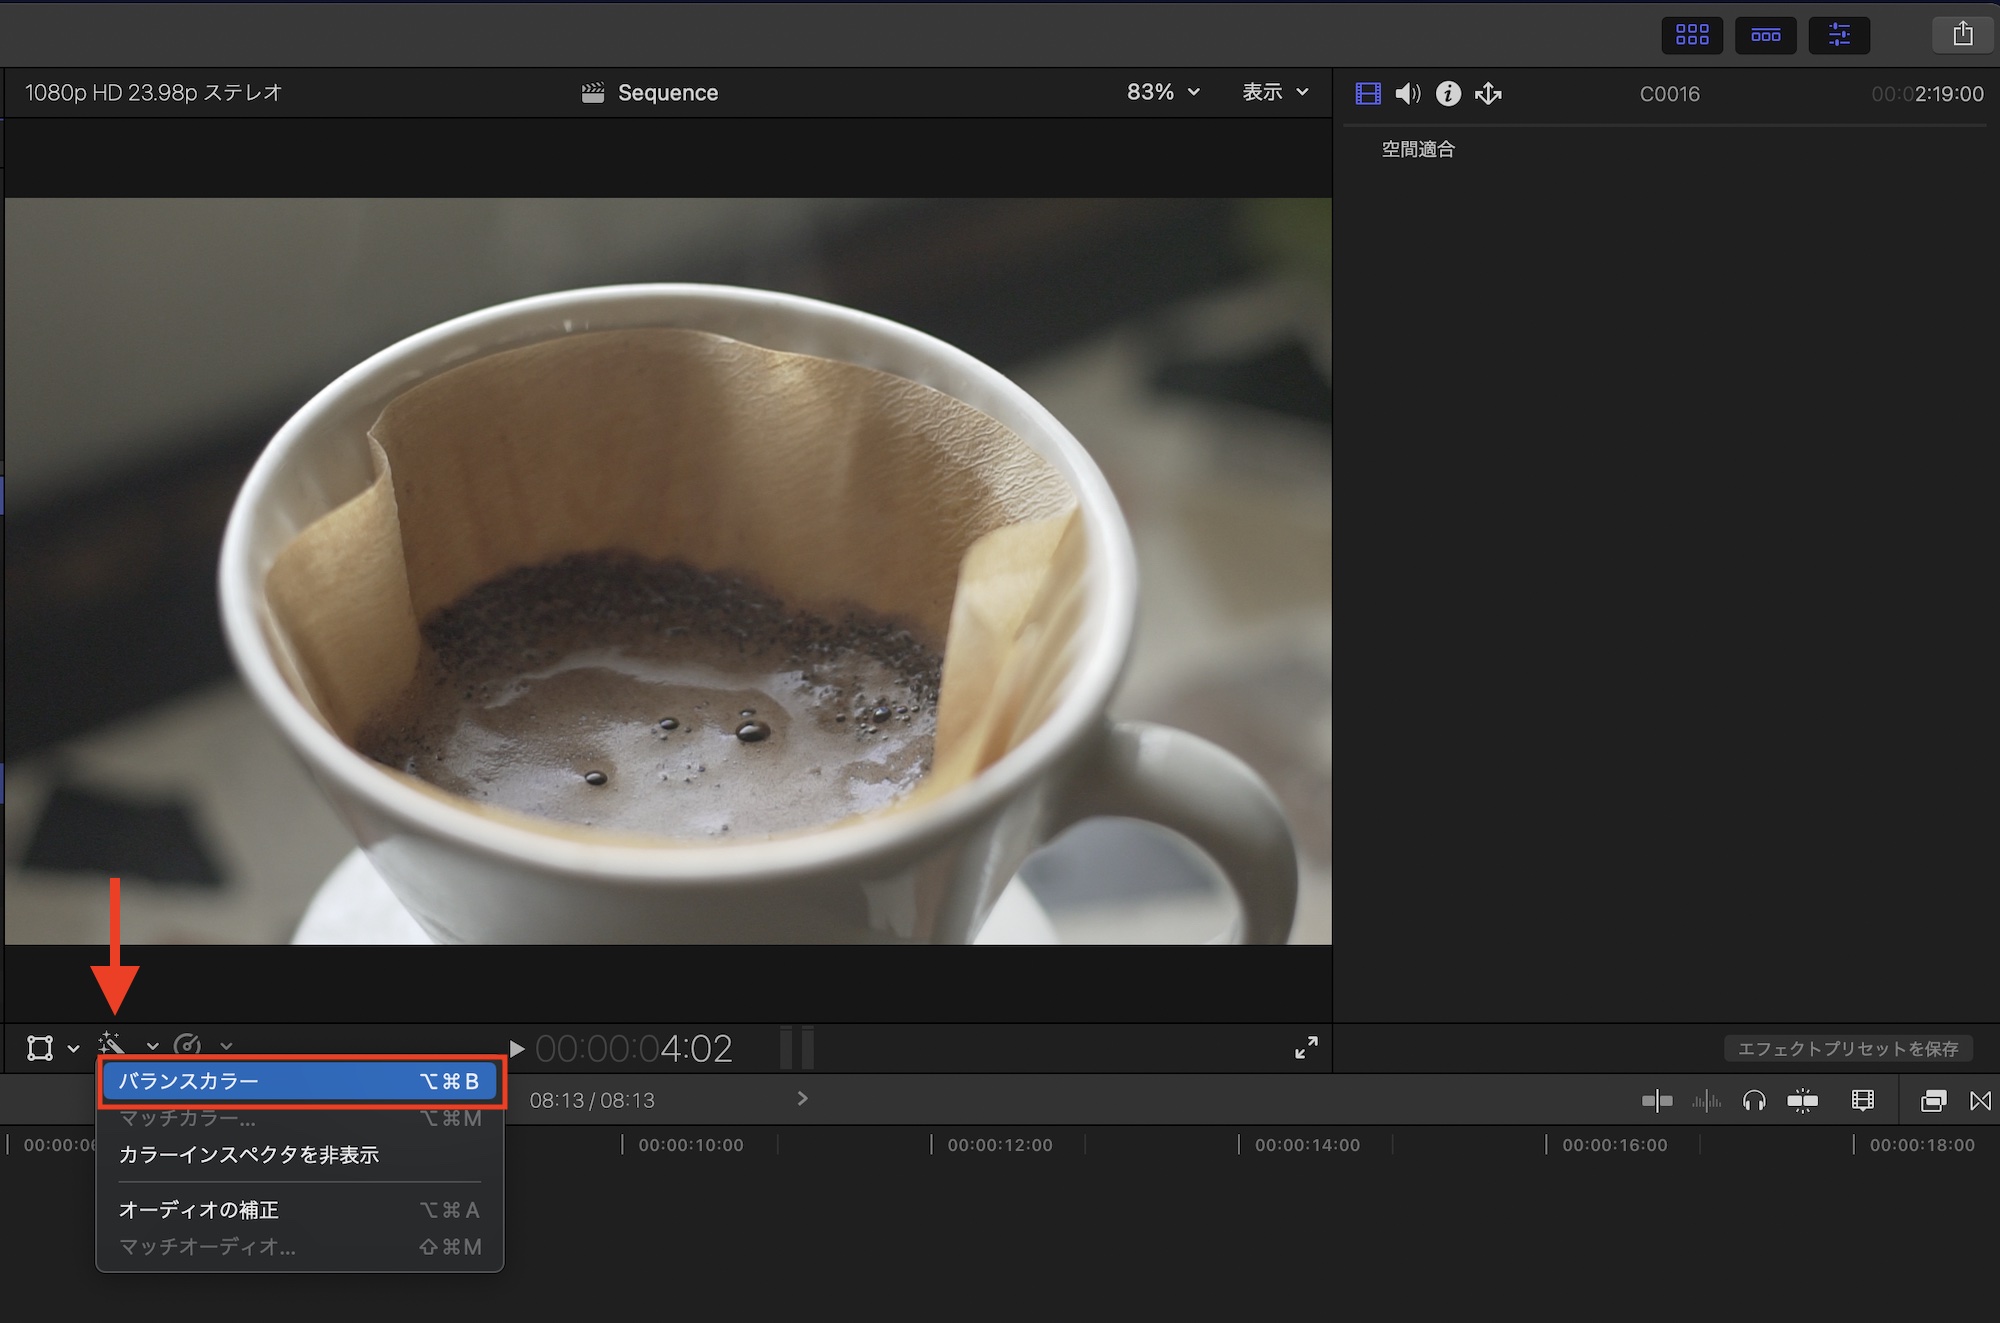Select the crop/transform tool in the viewer

click(40, 1048)
